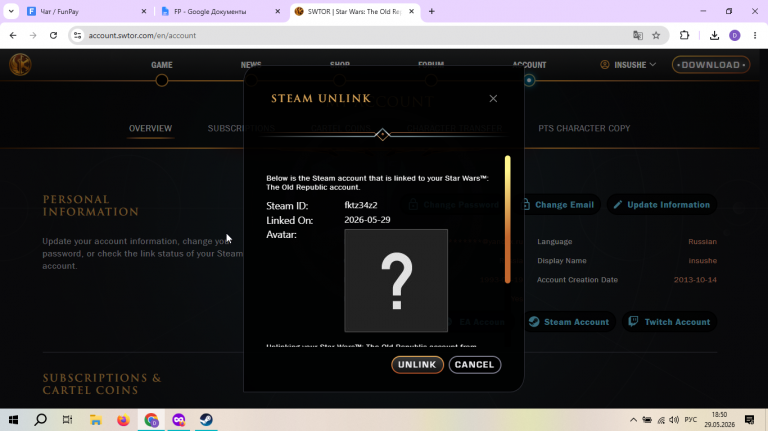Open the Twitch Account link button
This screenshot has height=431, width=768.
coord(669,322)
